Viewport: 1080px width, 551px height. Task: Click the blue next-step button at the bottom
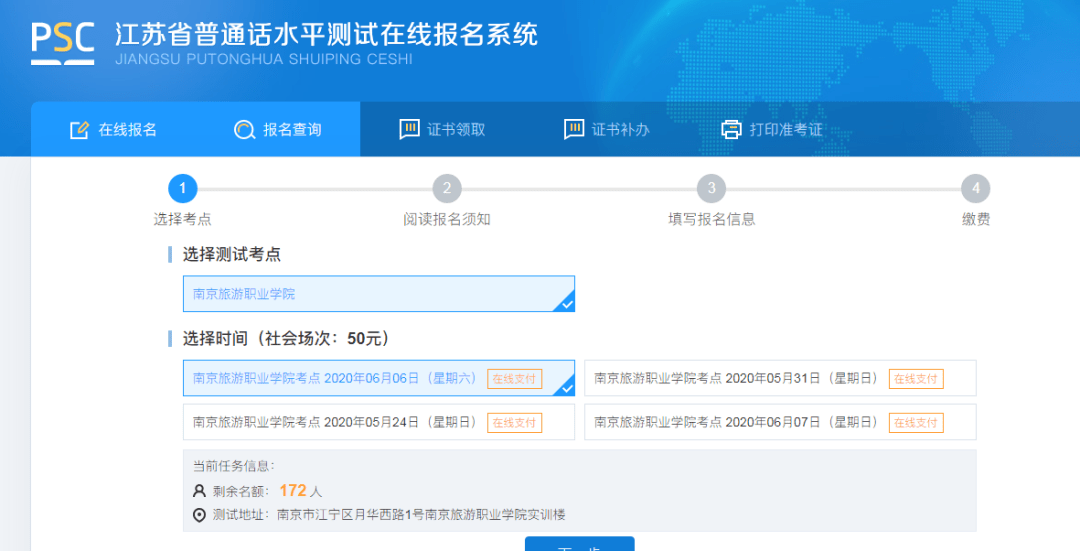(x=579, y=544)
